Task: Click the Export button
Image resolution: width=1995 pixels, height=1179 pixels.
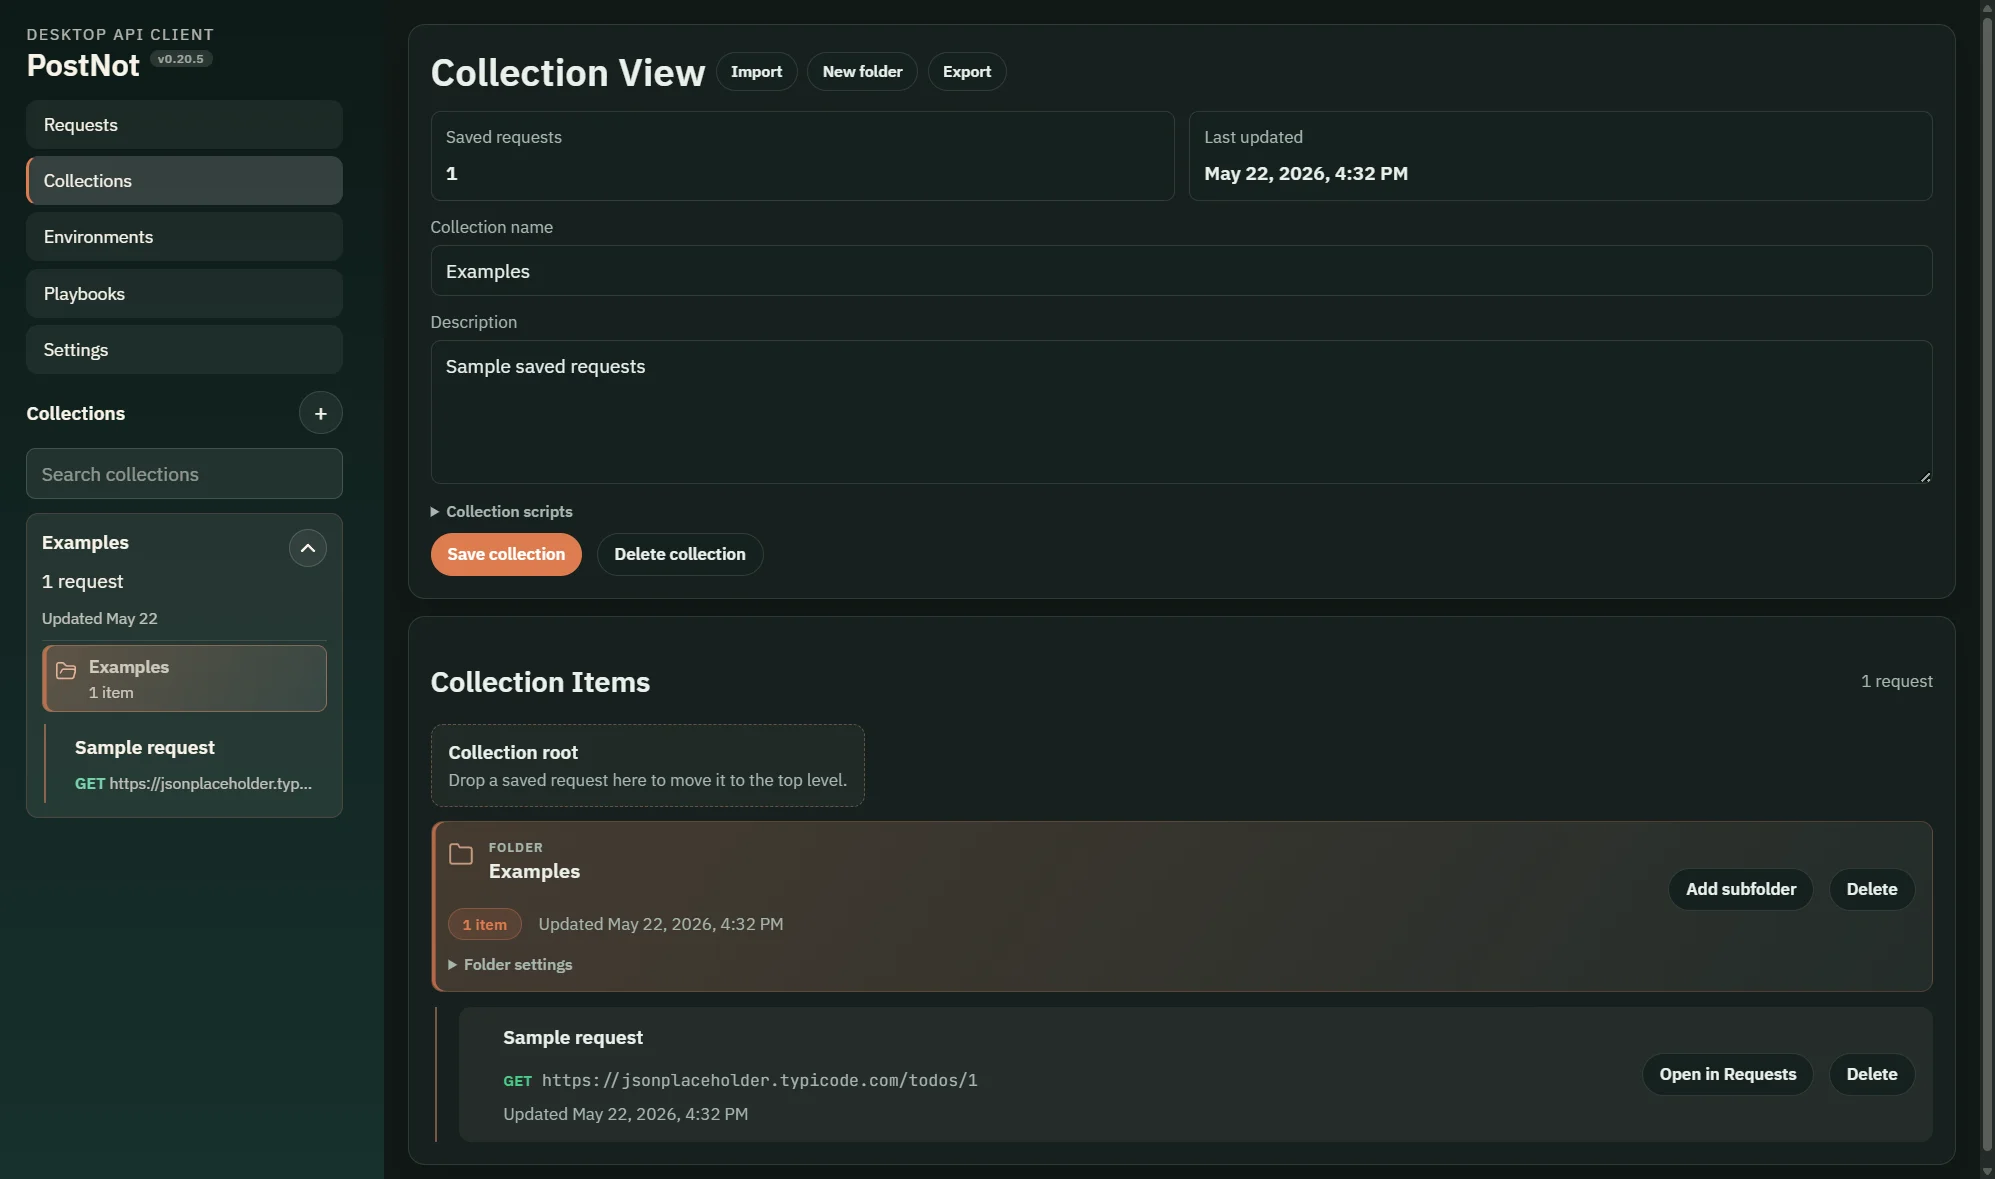Action: (x=967, y=72)
